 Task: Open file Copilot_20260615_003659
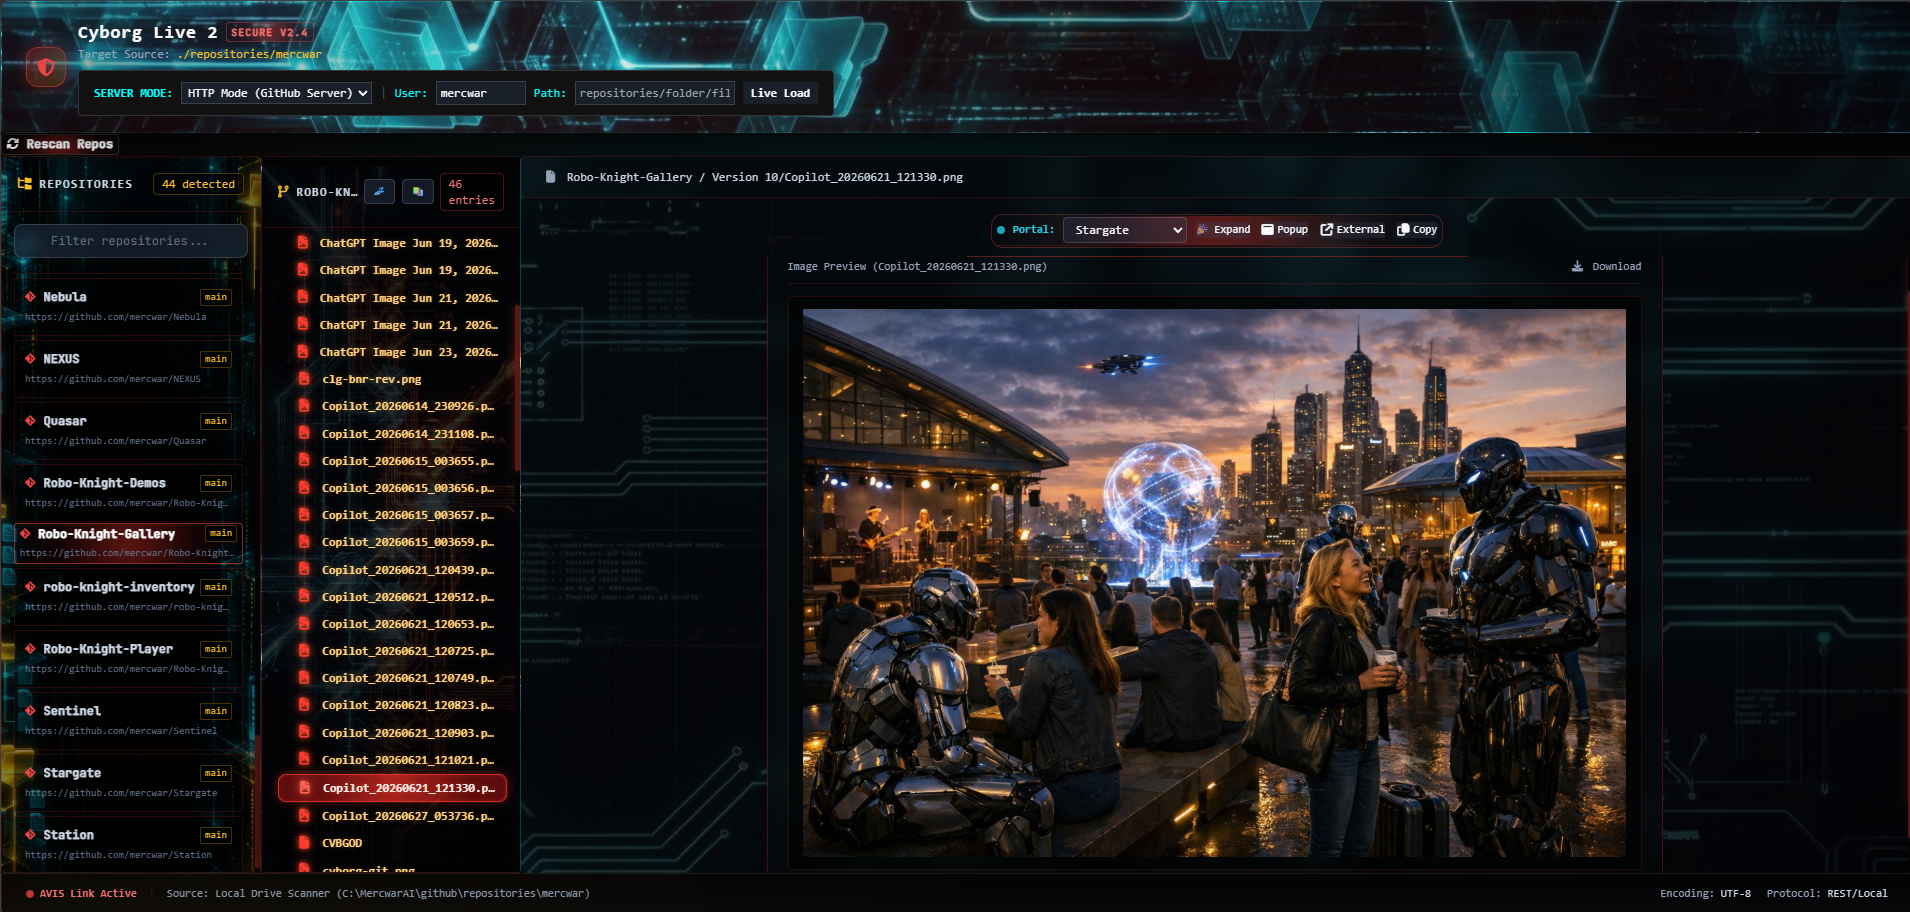coord(393,542)
